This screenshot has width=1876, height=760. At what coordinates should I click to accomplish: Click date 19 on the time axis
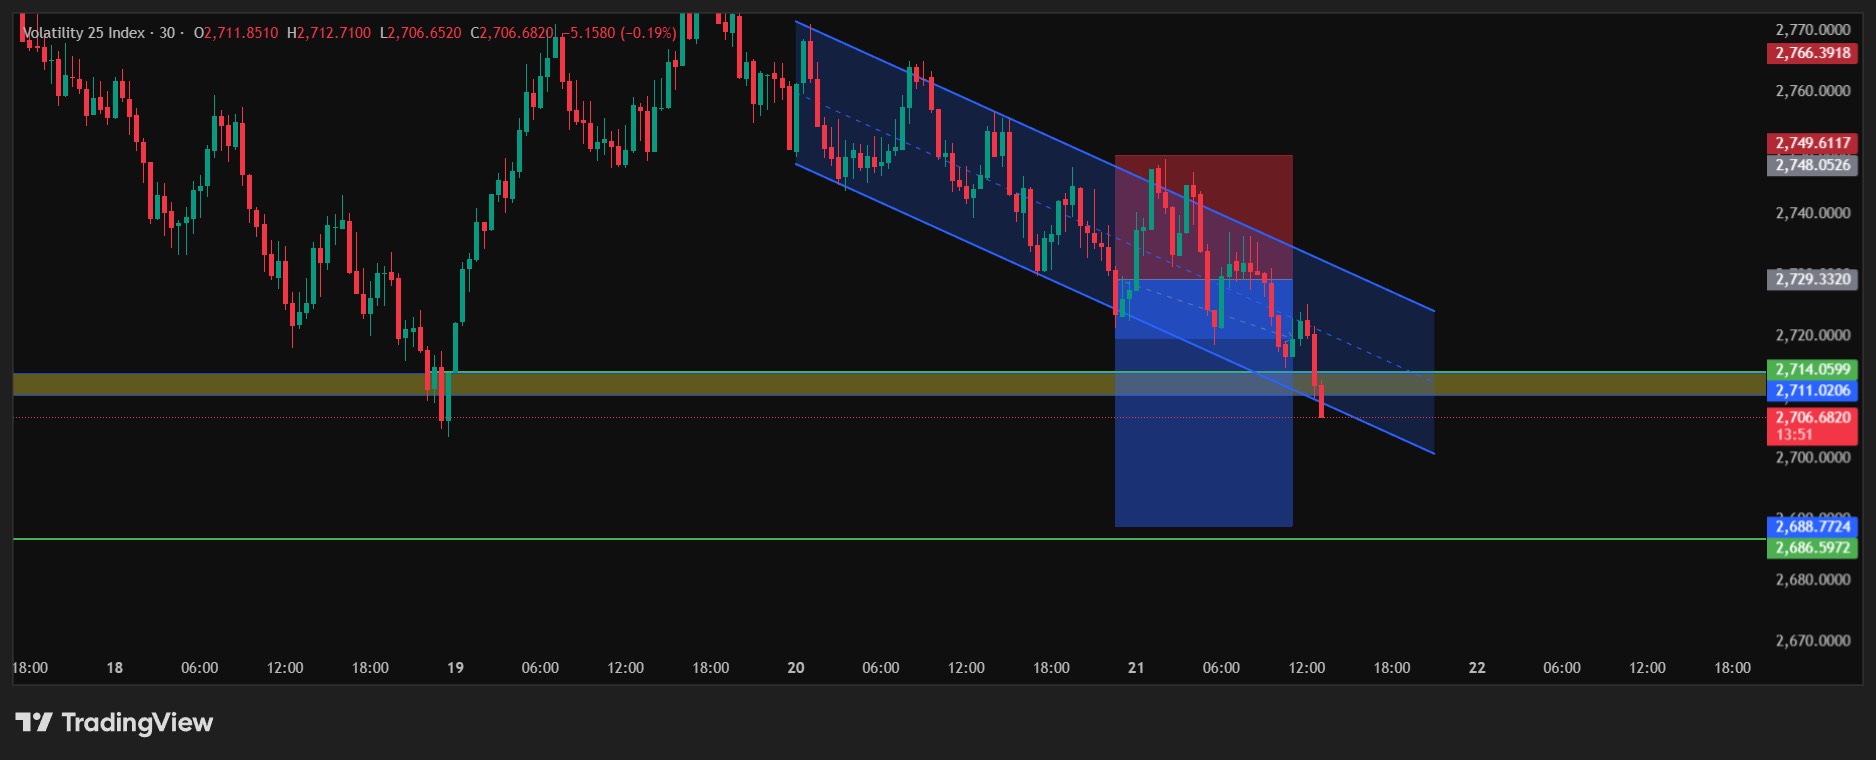click(455, 668)
